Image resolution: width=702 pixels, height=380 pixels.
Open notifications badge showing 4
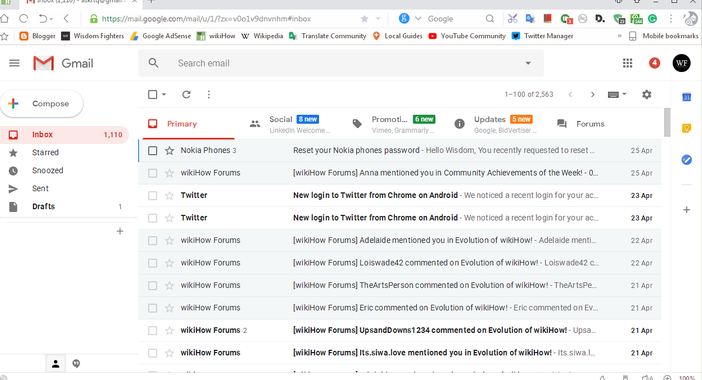pos(655,63)
